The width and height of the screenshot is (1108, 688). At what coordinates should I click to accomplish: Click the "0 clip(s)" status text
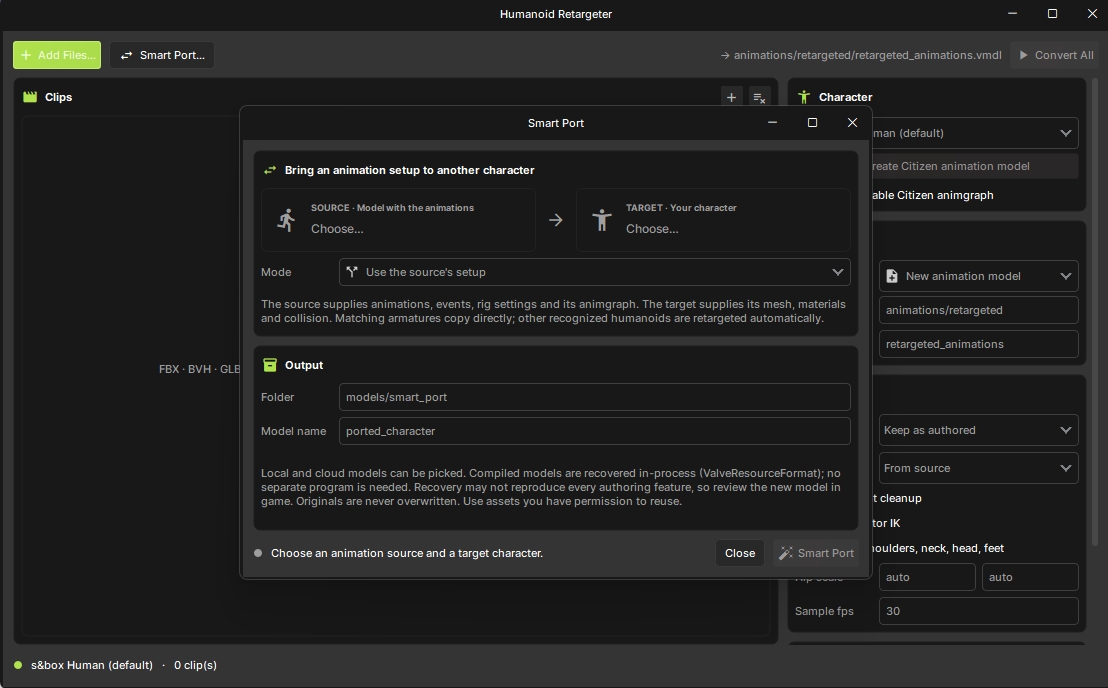[x=196, y=665]
